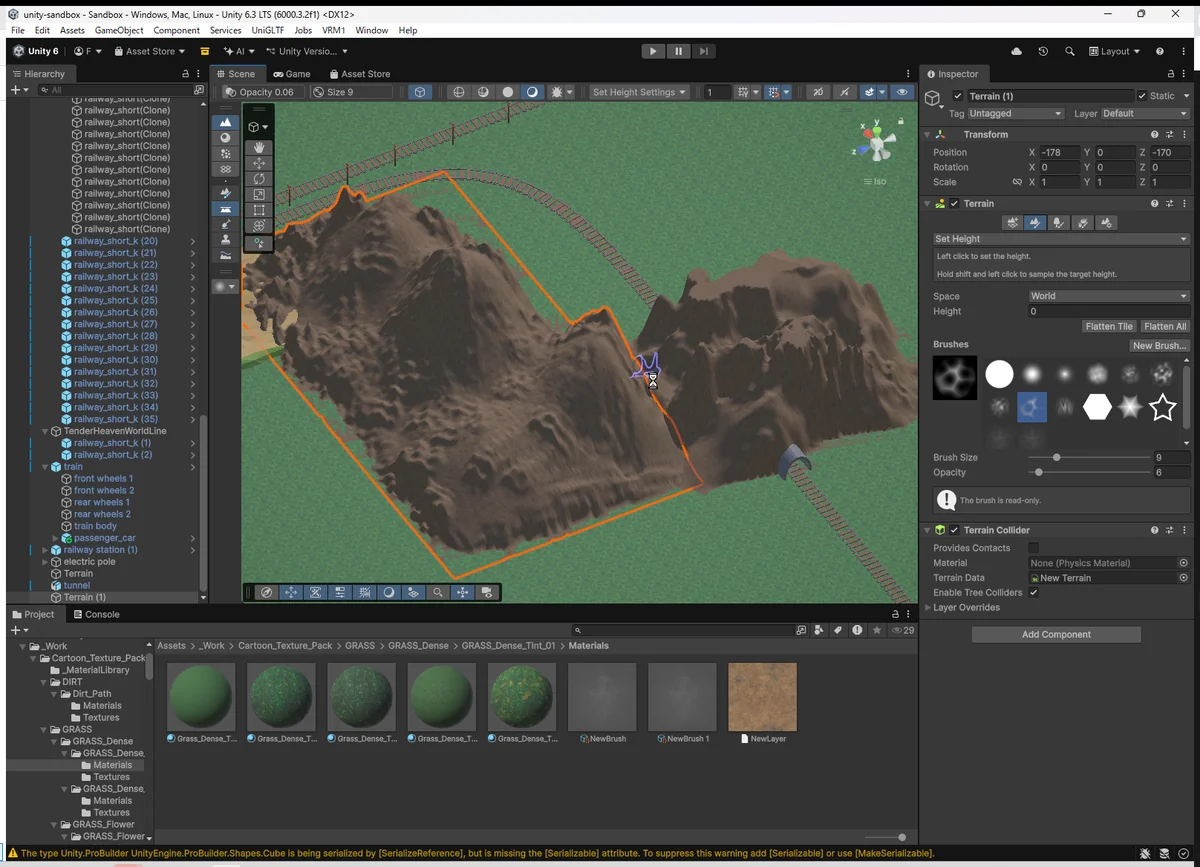Click the Flatten All button
This screenshot has width=1200, height=867.
1164,327
